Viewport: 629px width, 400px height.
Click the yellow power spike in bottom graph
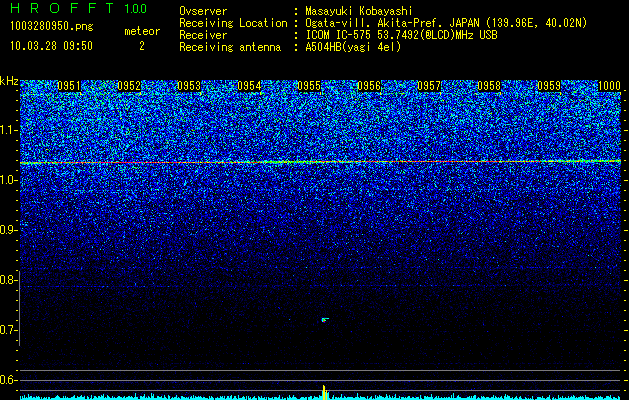(325, 392)
